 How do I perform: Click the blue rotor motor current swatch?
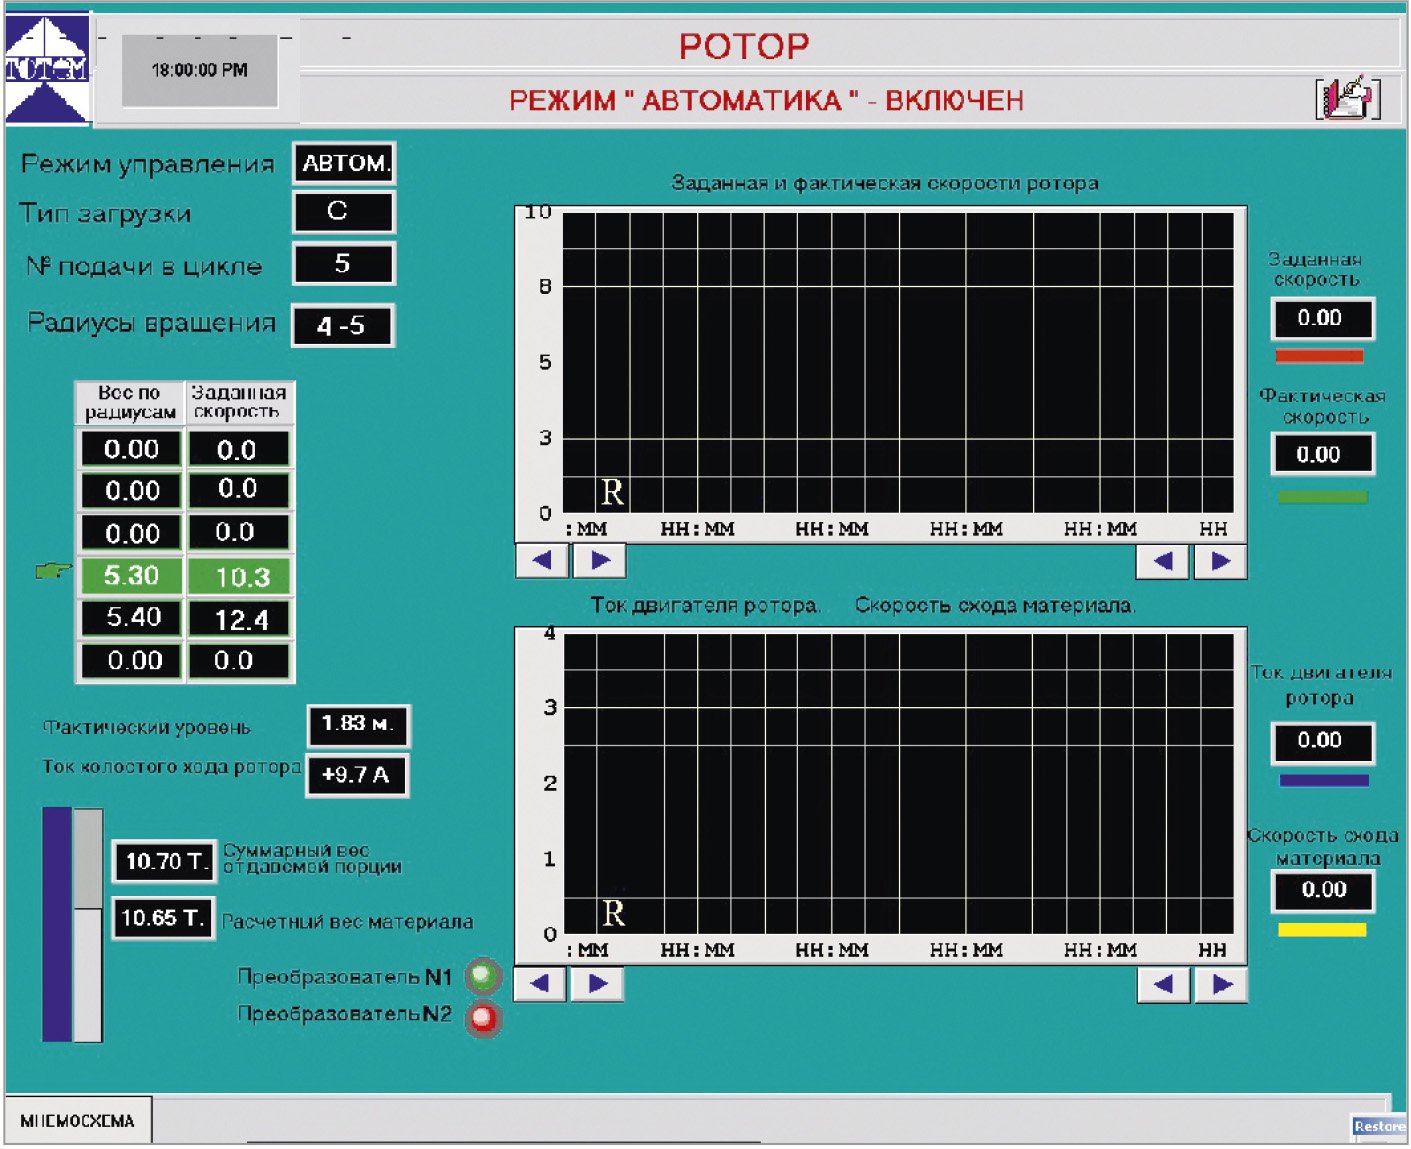(x=1324, y=780)
